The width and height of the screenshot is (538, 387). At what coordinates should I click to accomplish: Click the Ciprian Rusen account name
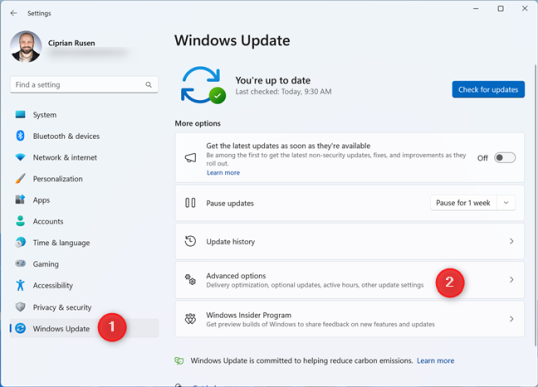71,43
